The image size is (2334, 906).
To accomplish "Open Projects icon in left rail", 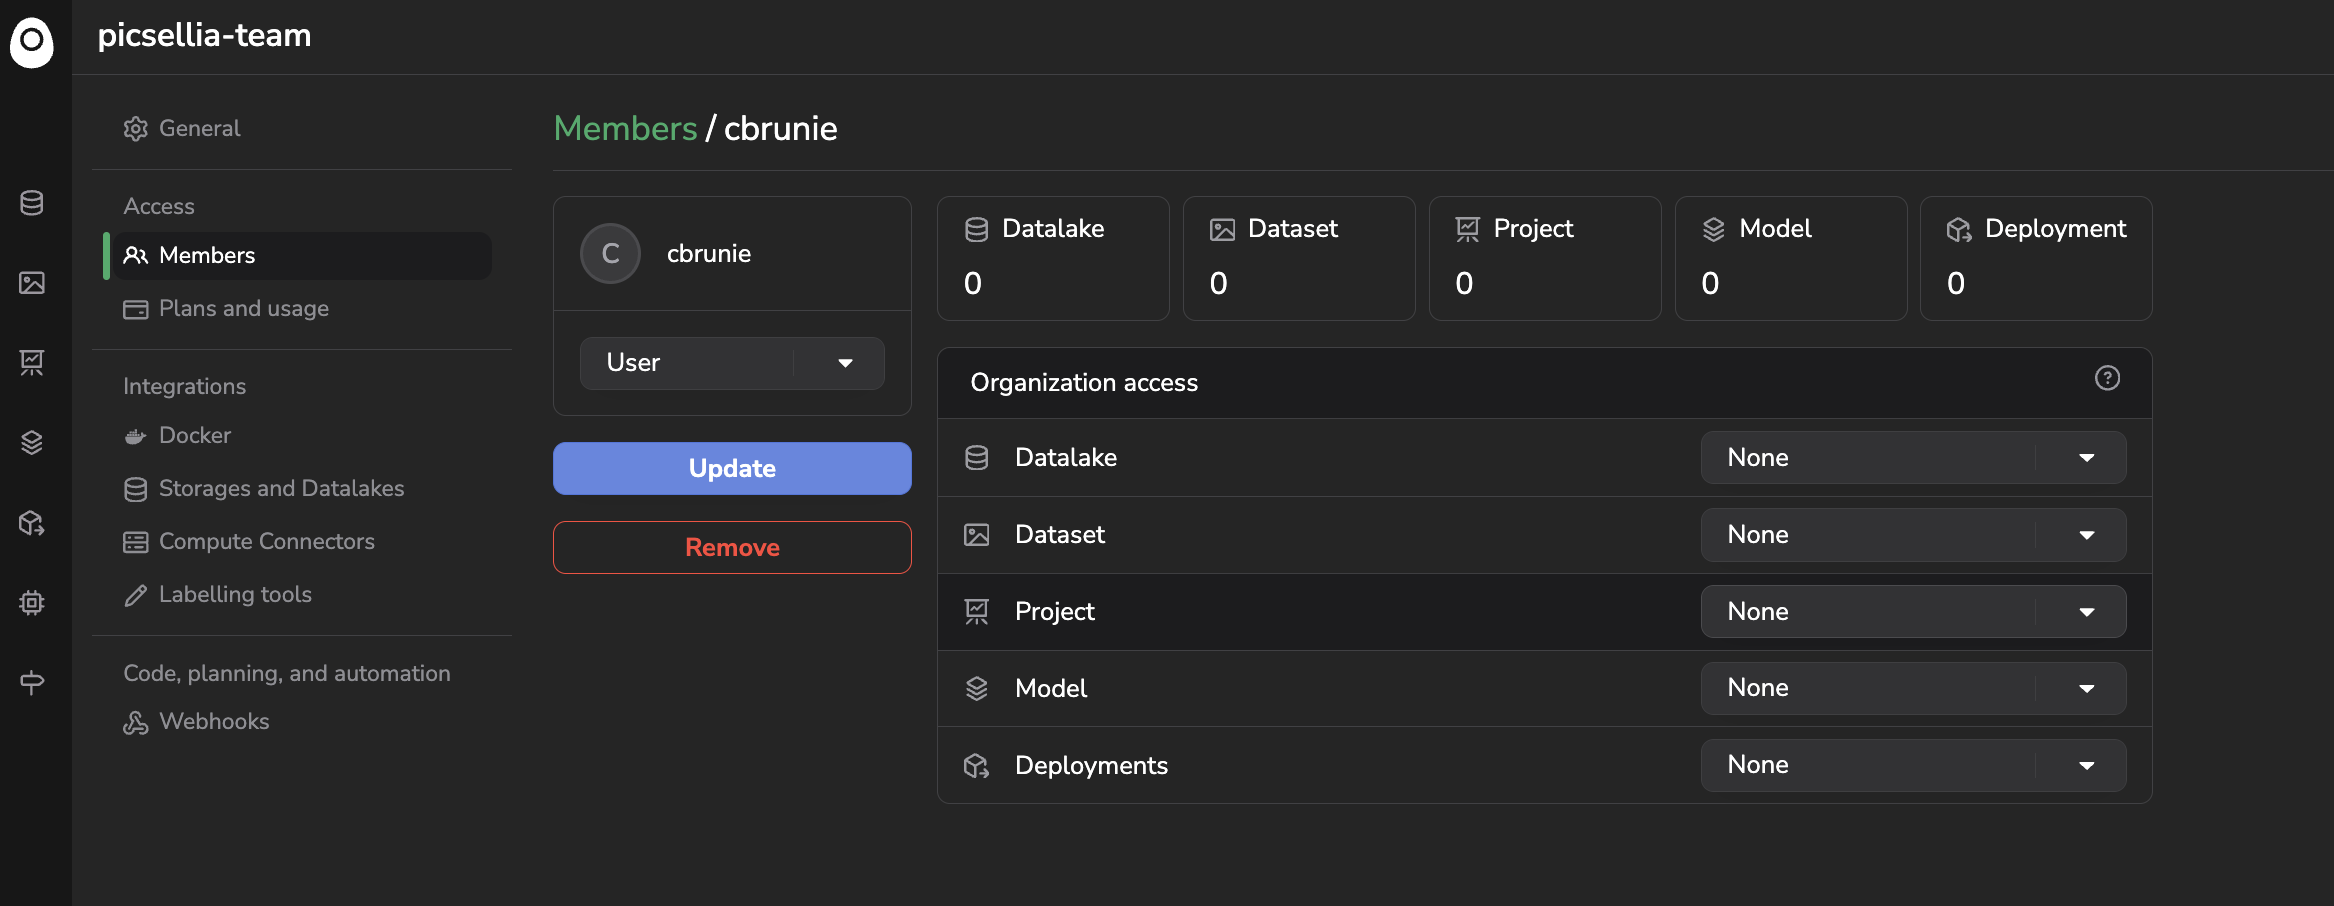I will pyautogui.click(x=32, y=362).
